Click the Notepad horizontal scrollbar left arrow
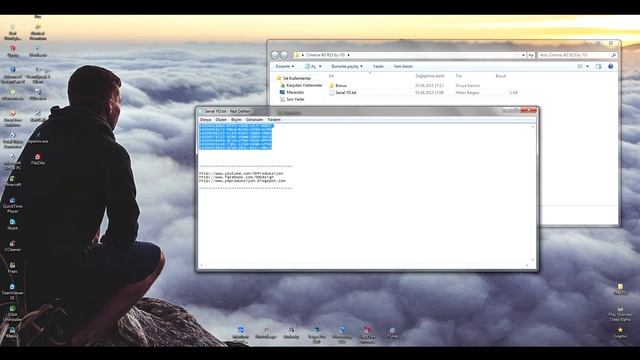Viewport: 640px width, 360px height. [202, 265]
